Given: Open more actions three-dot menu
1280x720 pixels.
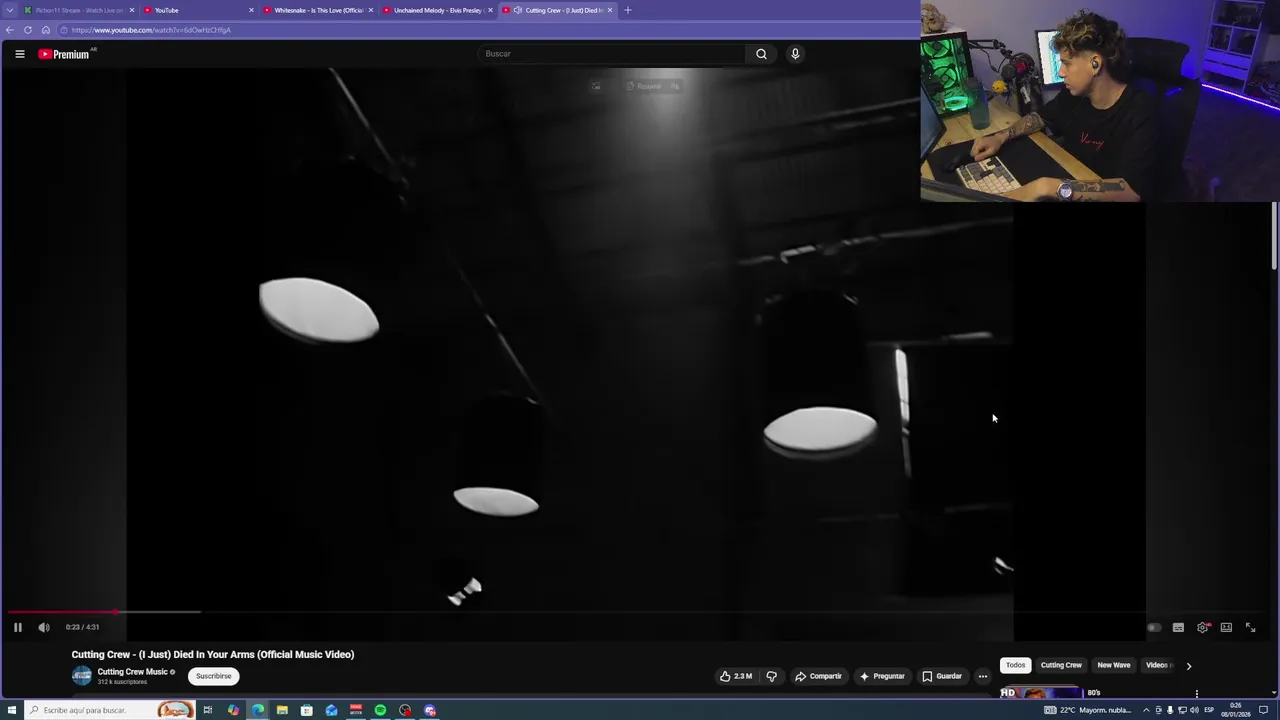Looking at the screenshot, I should [x=983, y=676].
